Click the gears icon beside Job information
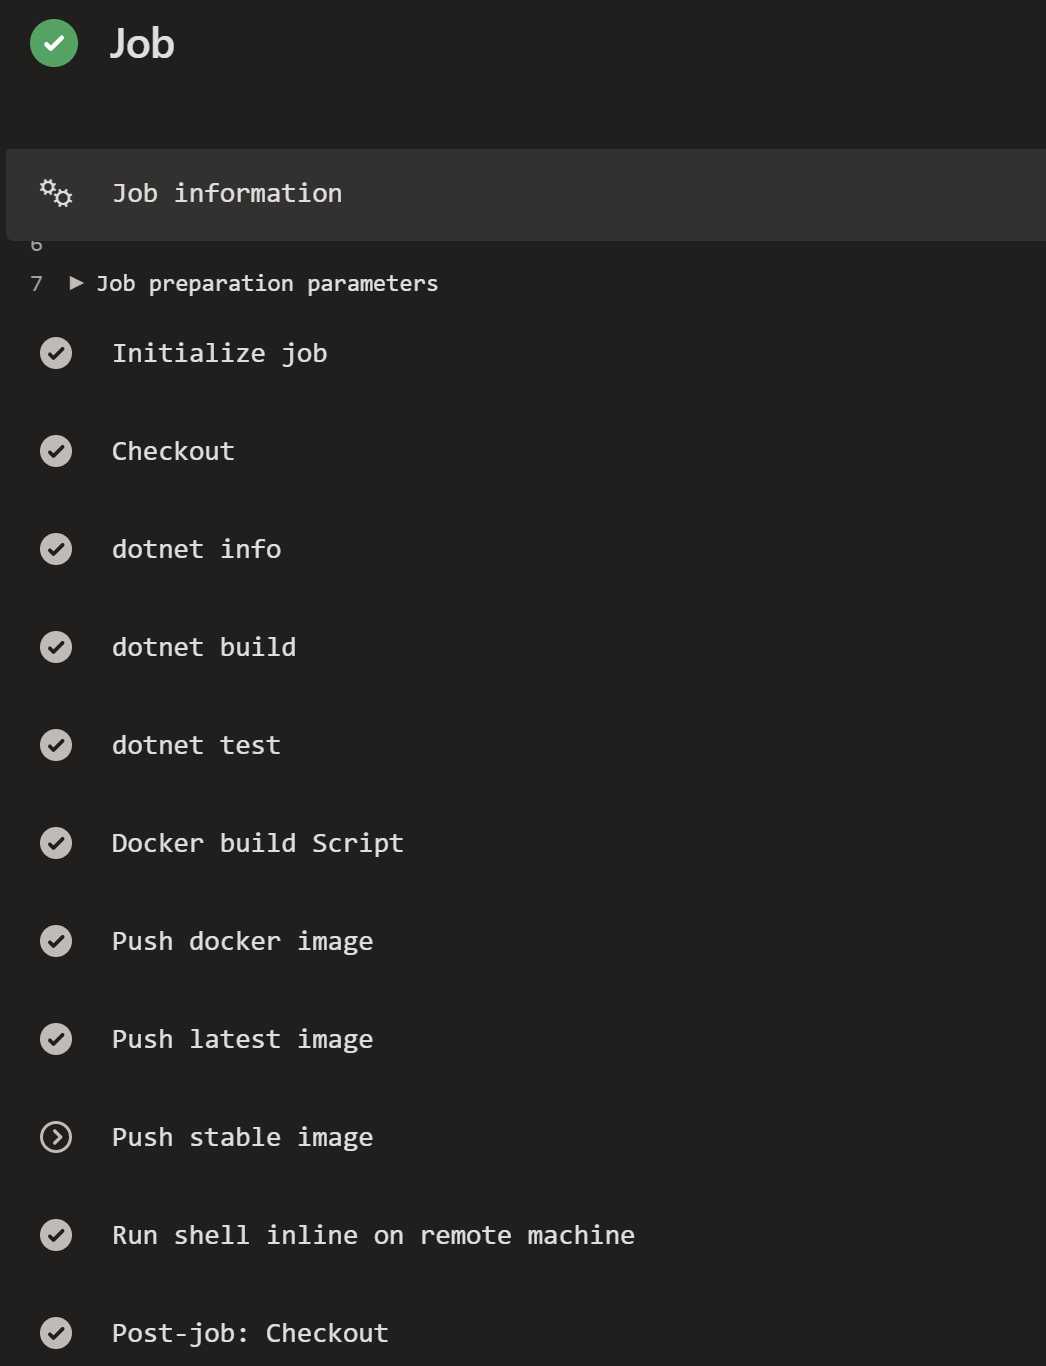Screen dimensions: 1046x1366 [56, 193]
